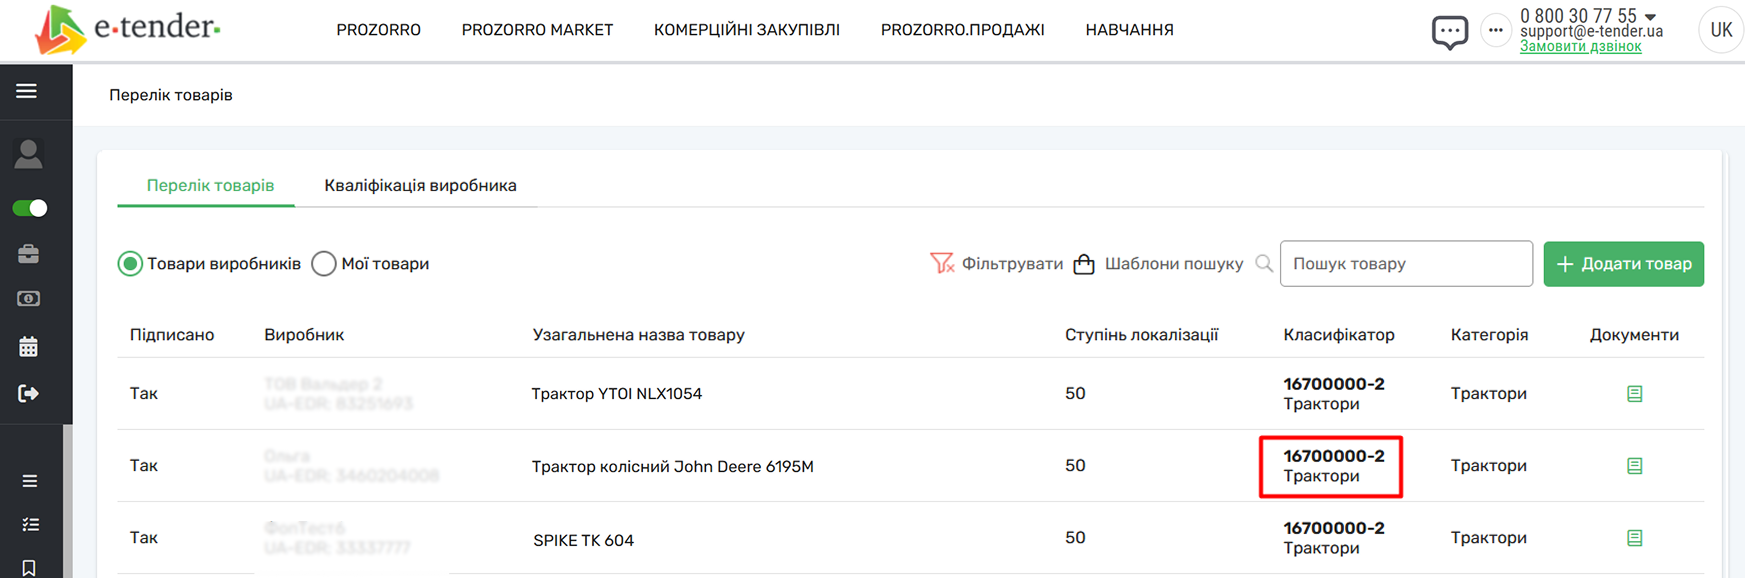Screen dimensions: 1745x579
Task: Open the chat support bubble icon
Action: coord(1449,32)
